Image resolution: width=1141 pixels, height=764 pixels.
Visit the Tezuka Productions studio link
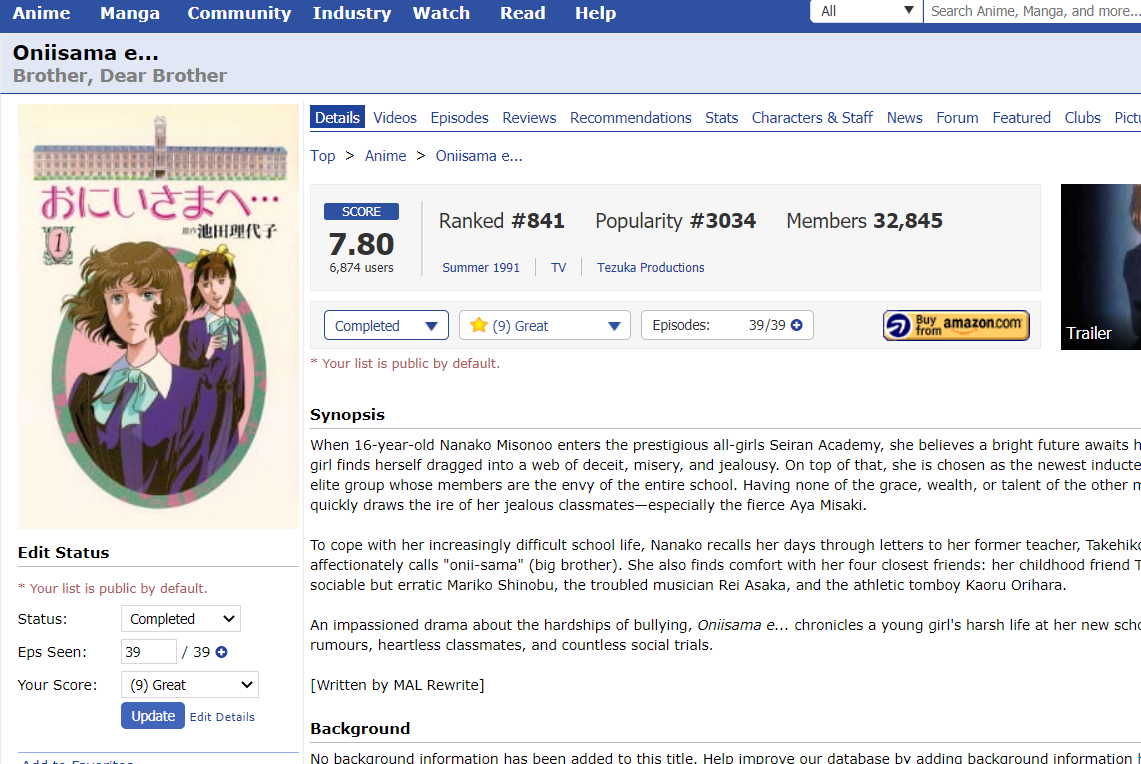(x=650, y=268)
